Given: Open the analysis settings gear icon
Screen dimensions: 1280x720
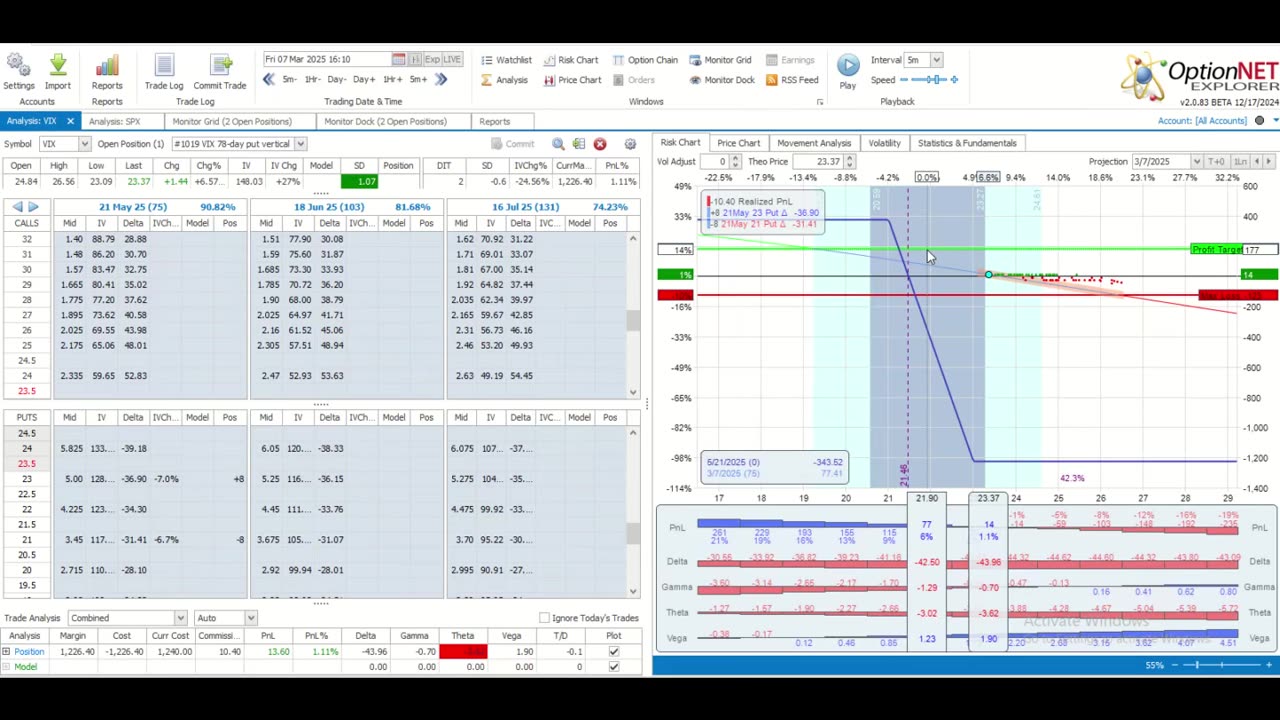Looking at the screenshot, I should click(630, 144).
